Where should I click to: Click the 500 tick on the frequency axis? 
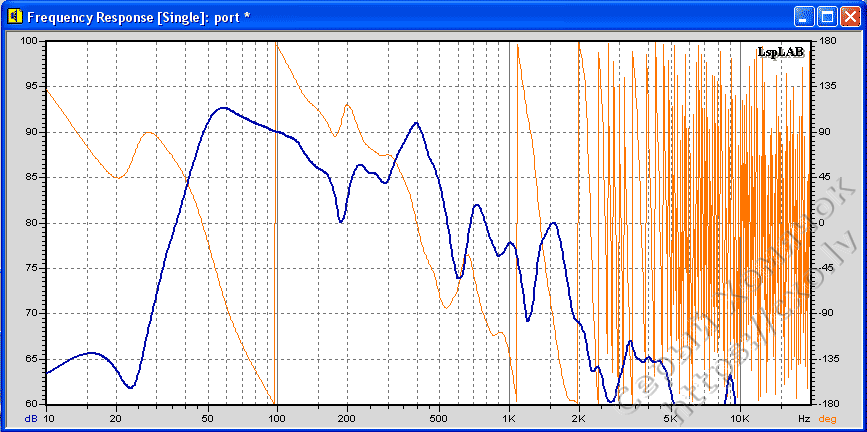pos(438,418)
